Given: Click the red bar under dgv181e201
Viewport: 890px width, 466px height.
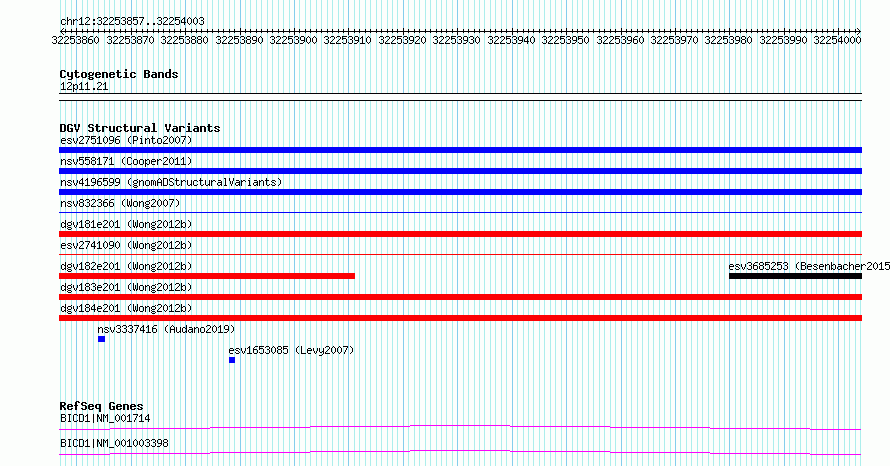Looking at the screenshot, I should (x=460, y=234).
